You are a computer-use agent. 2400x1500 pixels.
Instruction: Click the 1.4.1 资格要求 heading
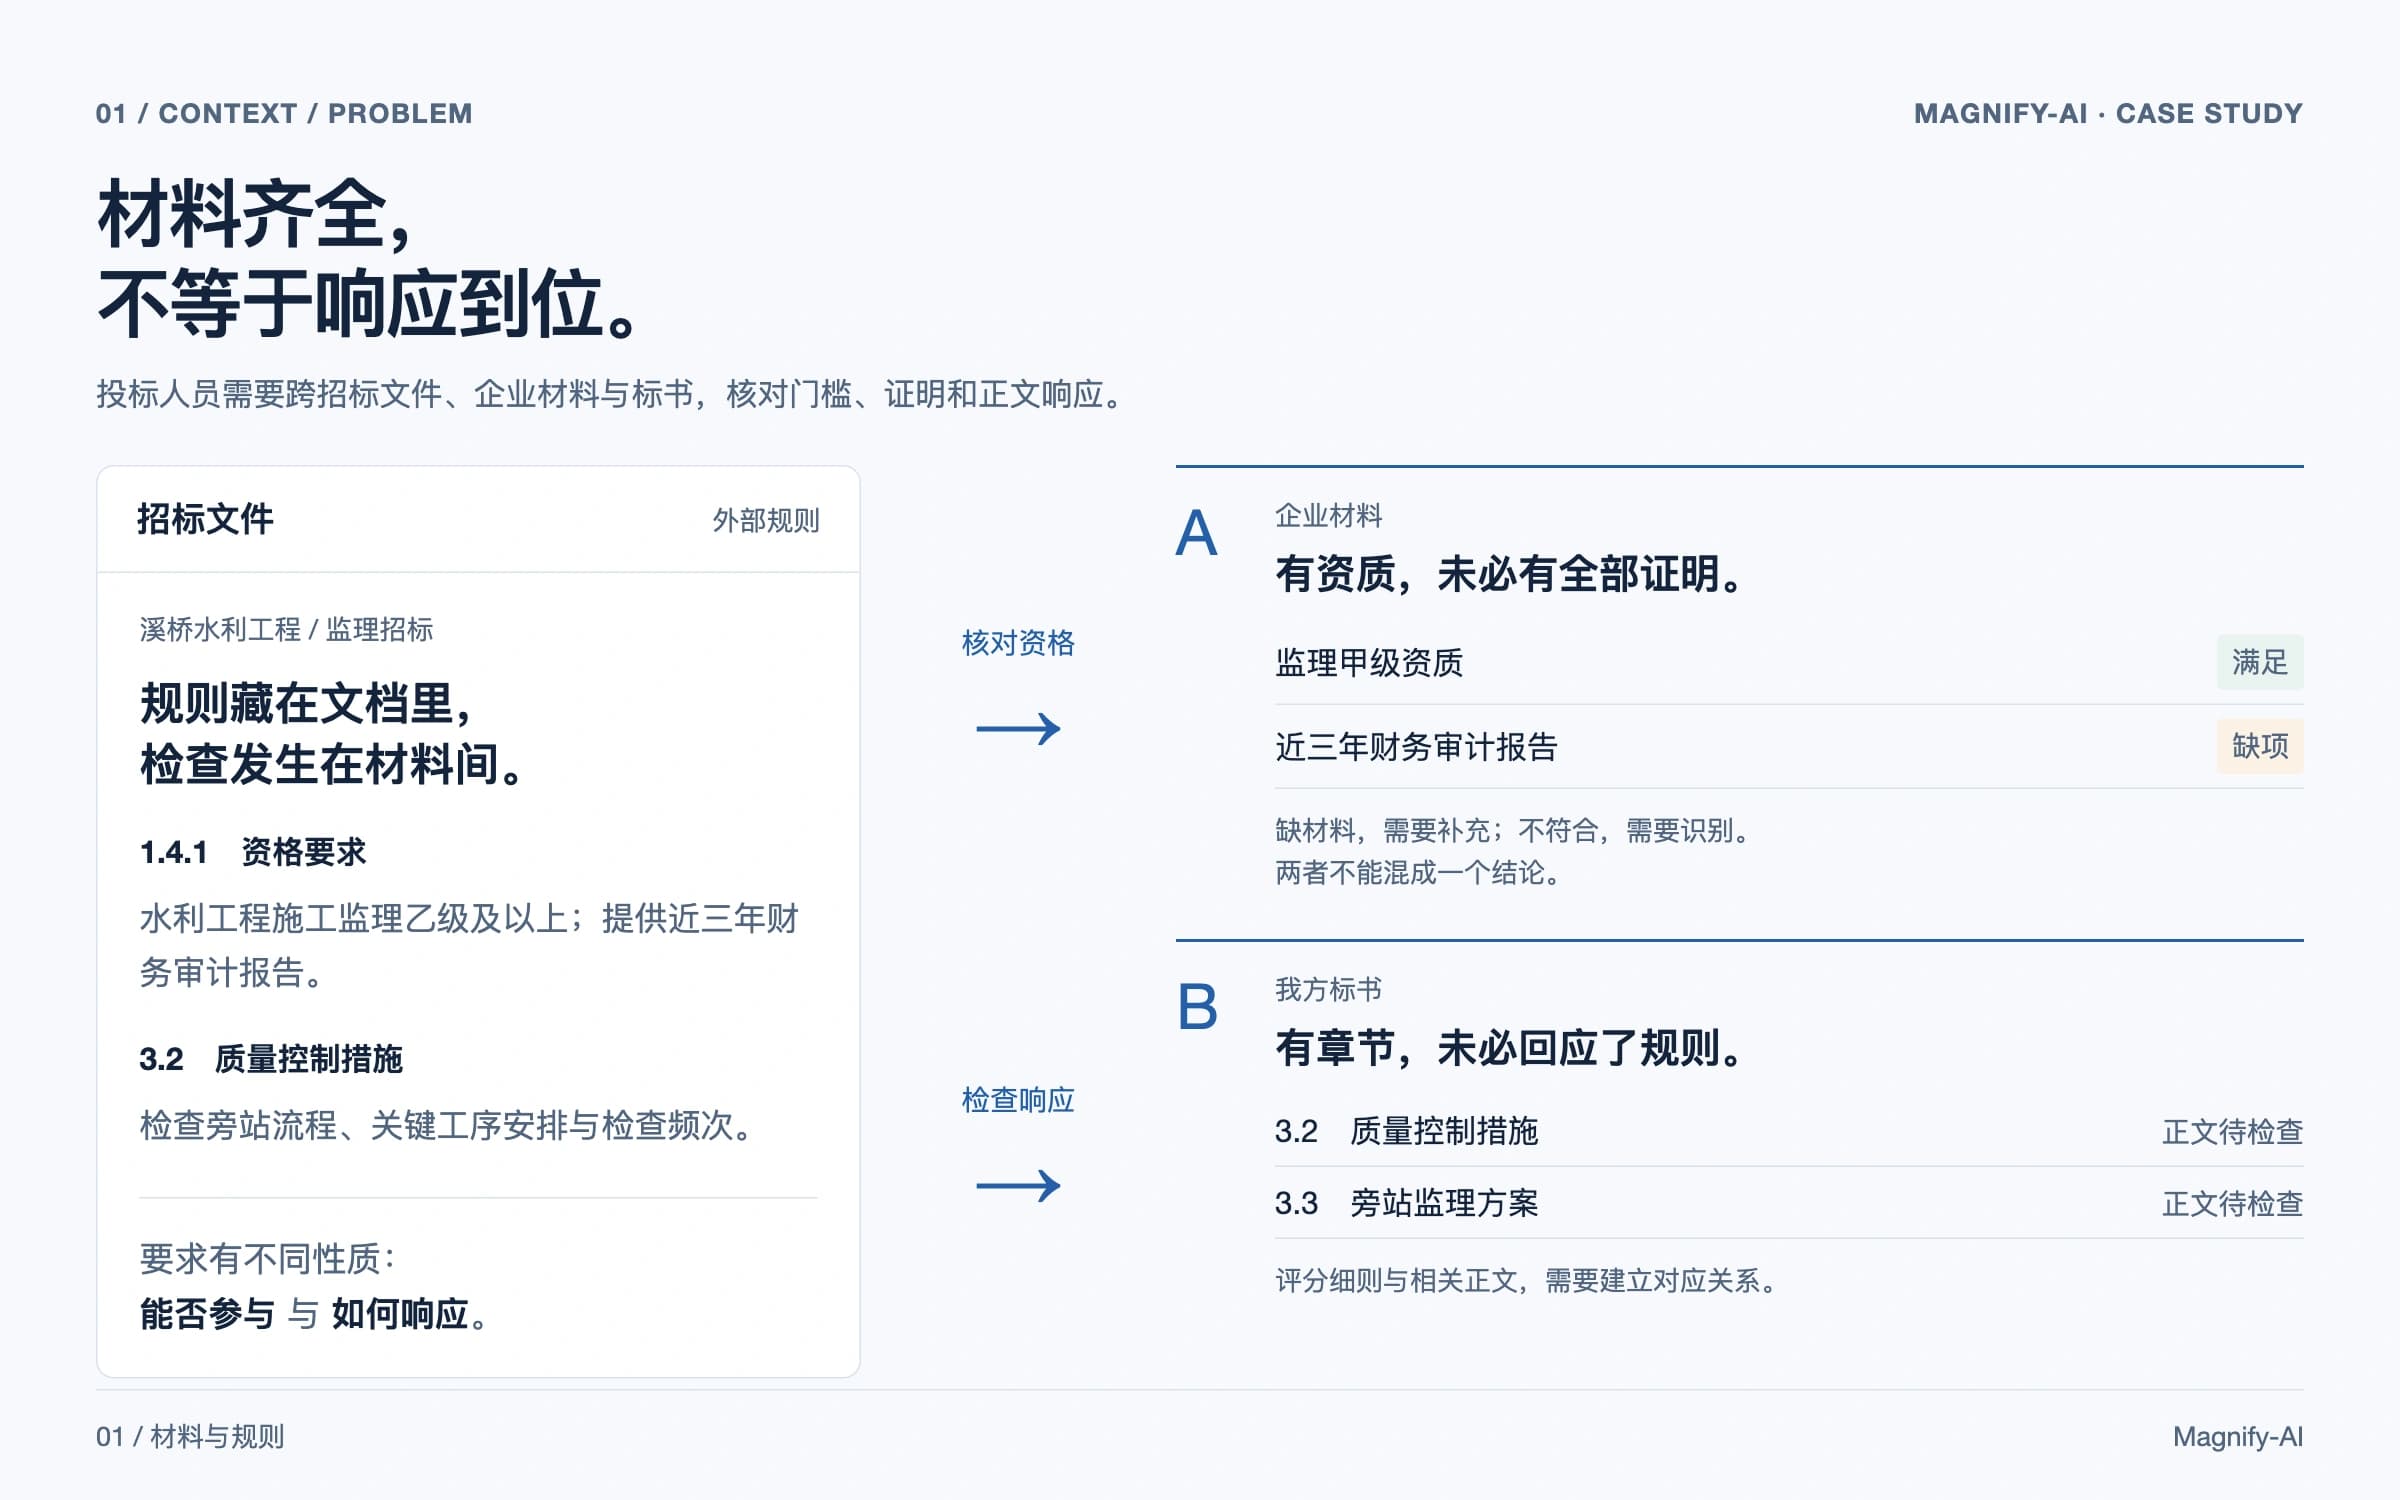pyautogui.click(x=253, y=852)
